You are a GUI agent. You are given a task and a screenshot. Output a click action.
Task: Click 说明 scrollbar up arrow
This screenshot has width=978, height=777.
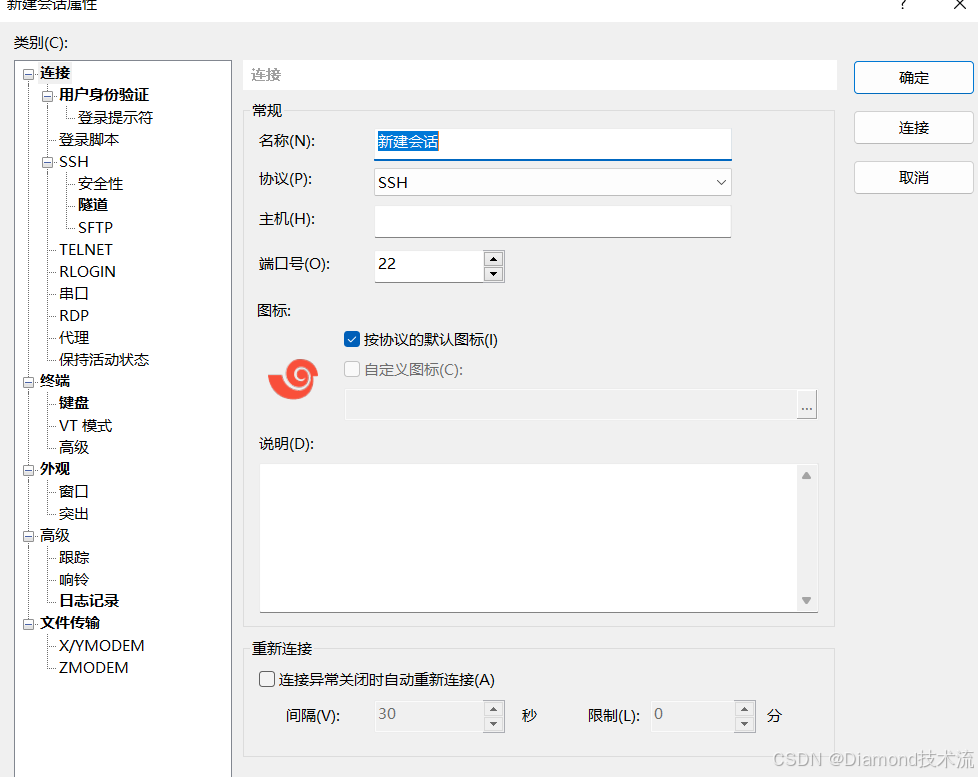806,475
